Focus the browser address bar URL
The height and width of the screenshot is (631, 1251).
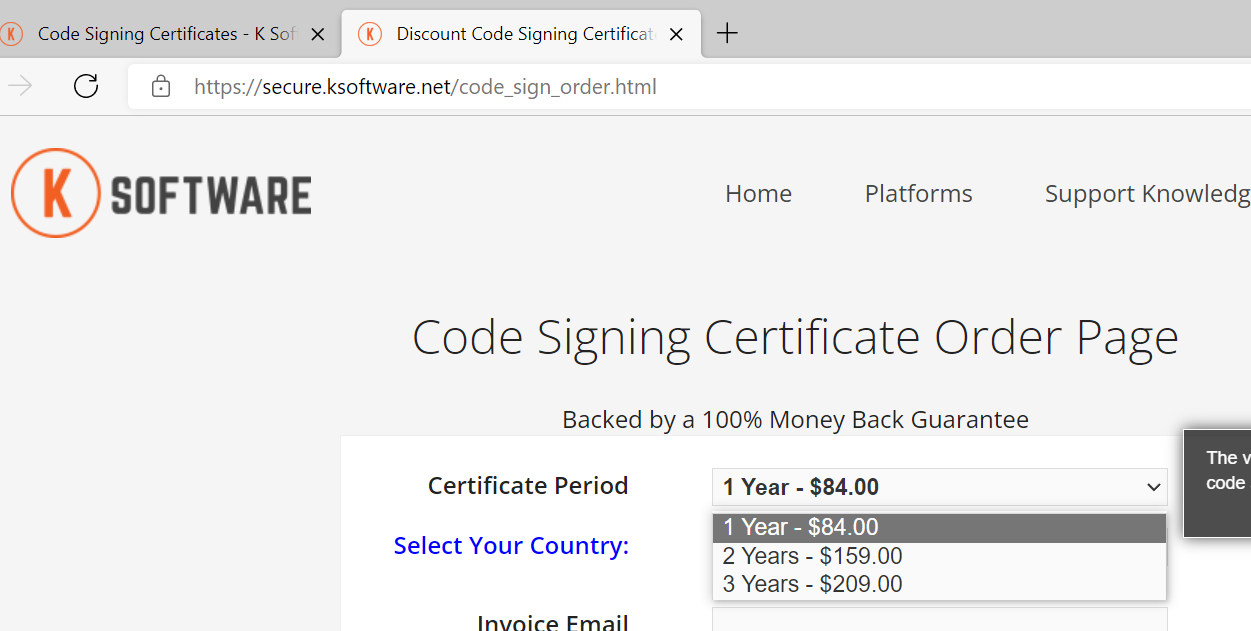[x=425, y=87]
